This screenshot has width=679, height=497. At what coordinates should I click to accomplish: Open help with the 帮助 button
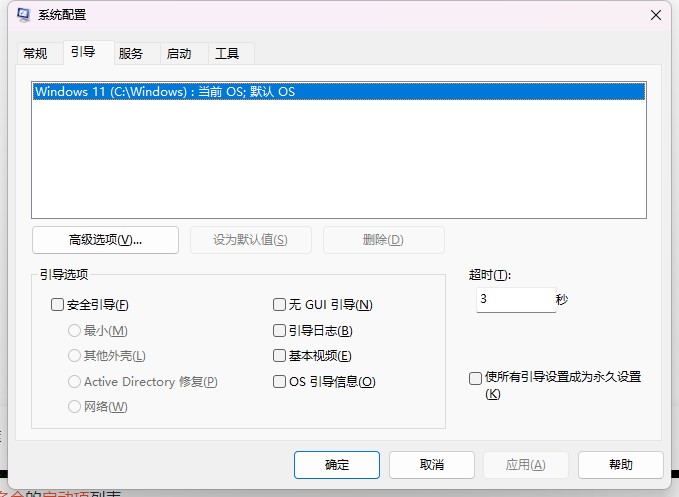621,465
